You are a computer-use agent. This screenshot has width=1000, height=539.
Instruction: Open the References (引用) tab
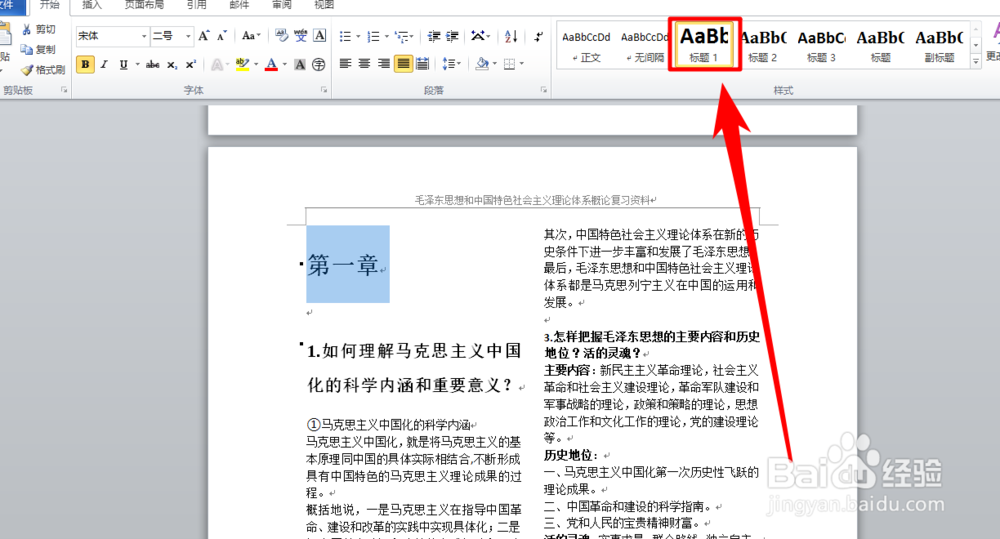point(196,4)
